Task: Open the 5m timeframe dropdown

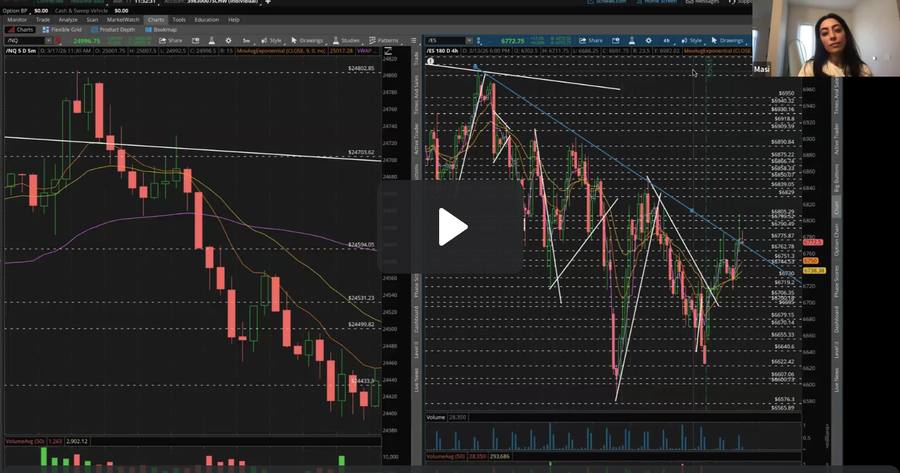Action: [246, 41]
